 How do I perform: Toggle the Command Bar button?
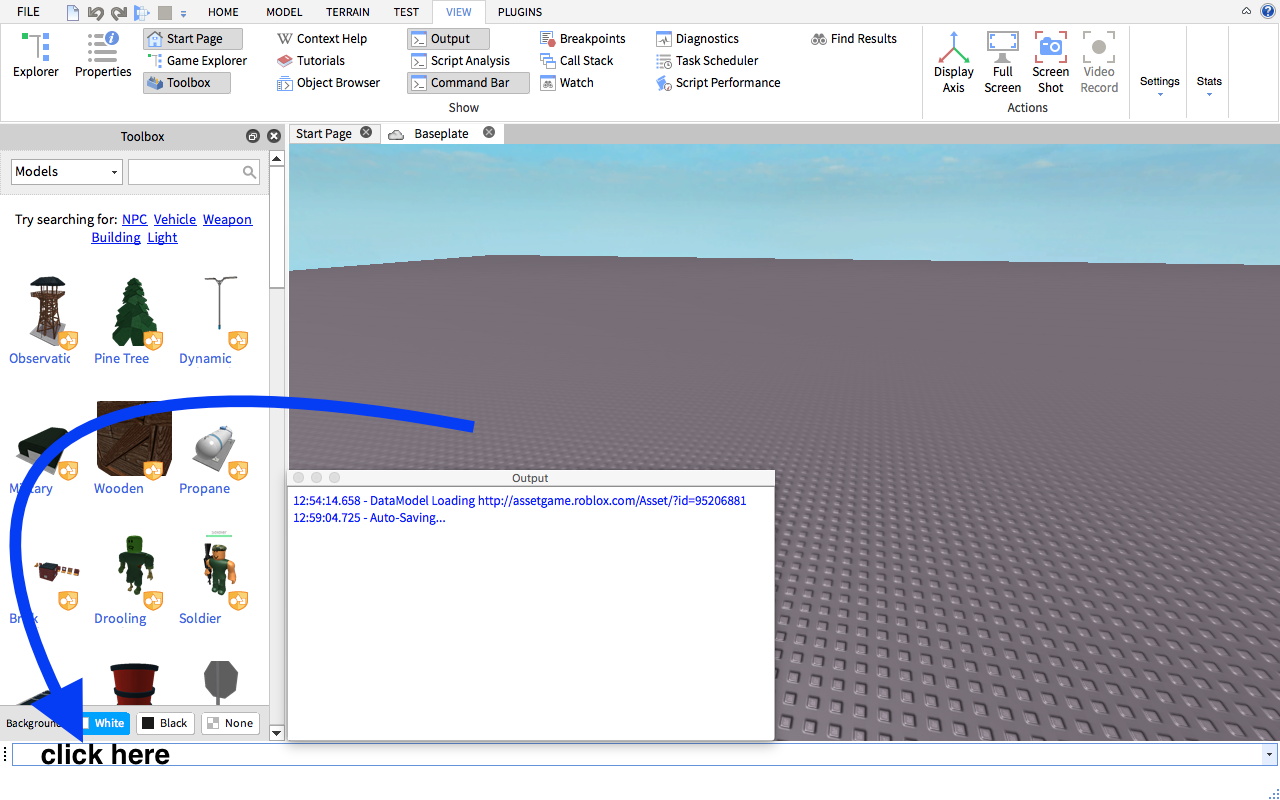click(468, 83)
